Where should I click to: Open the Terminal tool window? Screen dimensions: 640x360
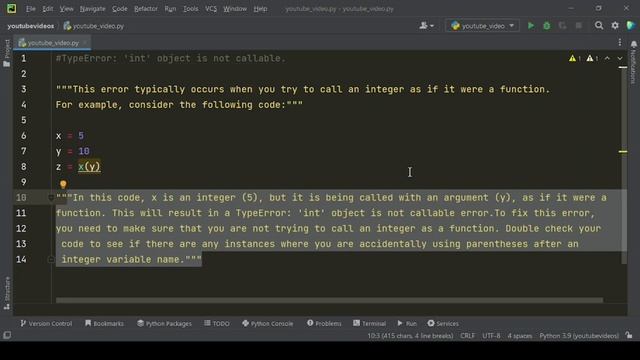[x=369, y=323]
